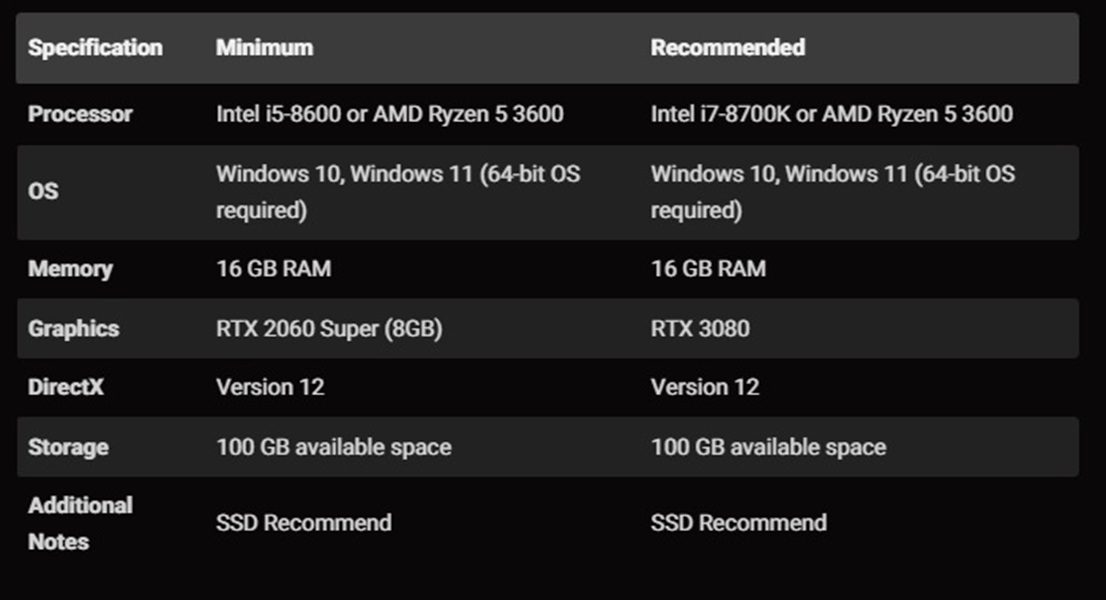Select the Storage row label
The height and width of the screenshot is (600, 1106).
click(x=68, y=447)
